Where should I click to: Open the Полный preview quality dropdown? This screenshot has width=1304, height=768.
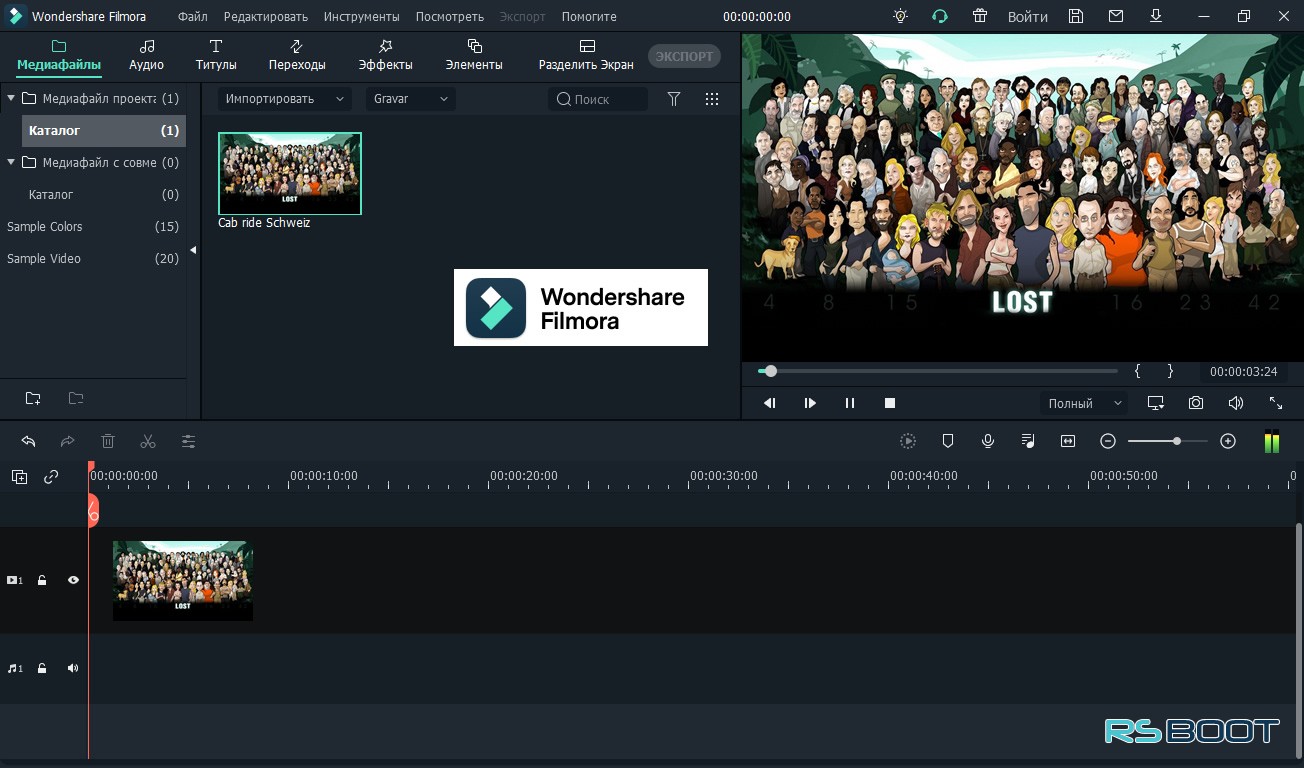click(1084, 403)
